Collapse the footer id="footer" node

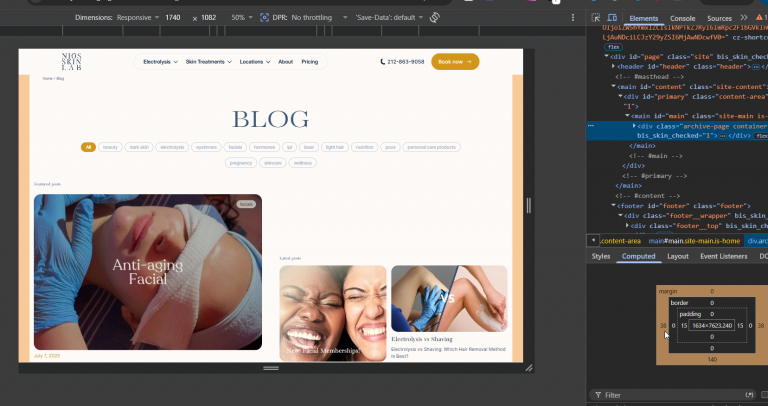[613, 206]
